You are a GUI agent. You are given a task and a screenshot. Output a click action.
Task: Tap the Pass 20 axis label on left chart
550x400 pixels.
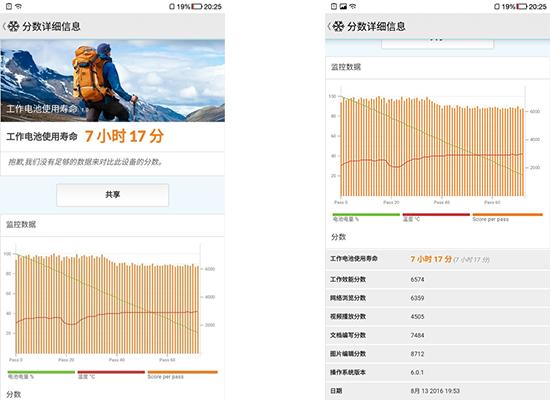pyautogui.click(x=66, y=360)
